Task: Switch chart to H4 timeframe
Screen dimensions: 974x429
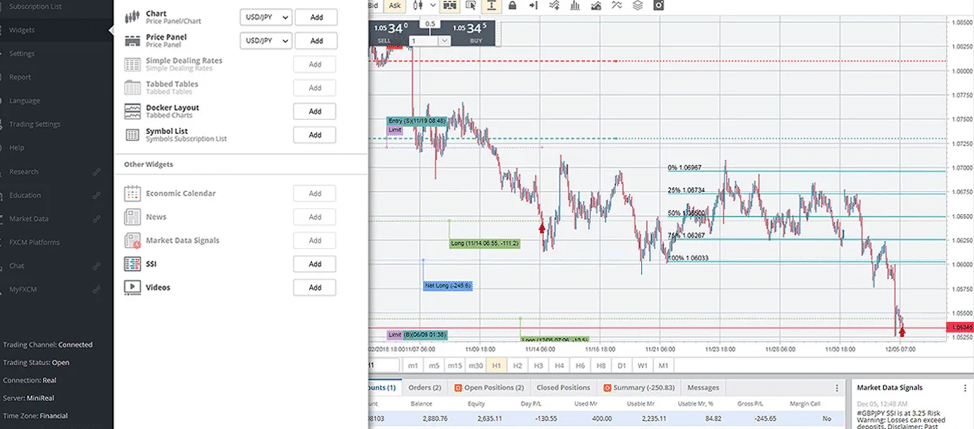Action: [559, 366]
